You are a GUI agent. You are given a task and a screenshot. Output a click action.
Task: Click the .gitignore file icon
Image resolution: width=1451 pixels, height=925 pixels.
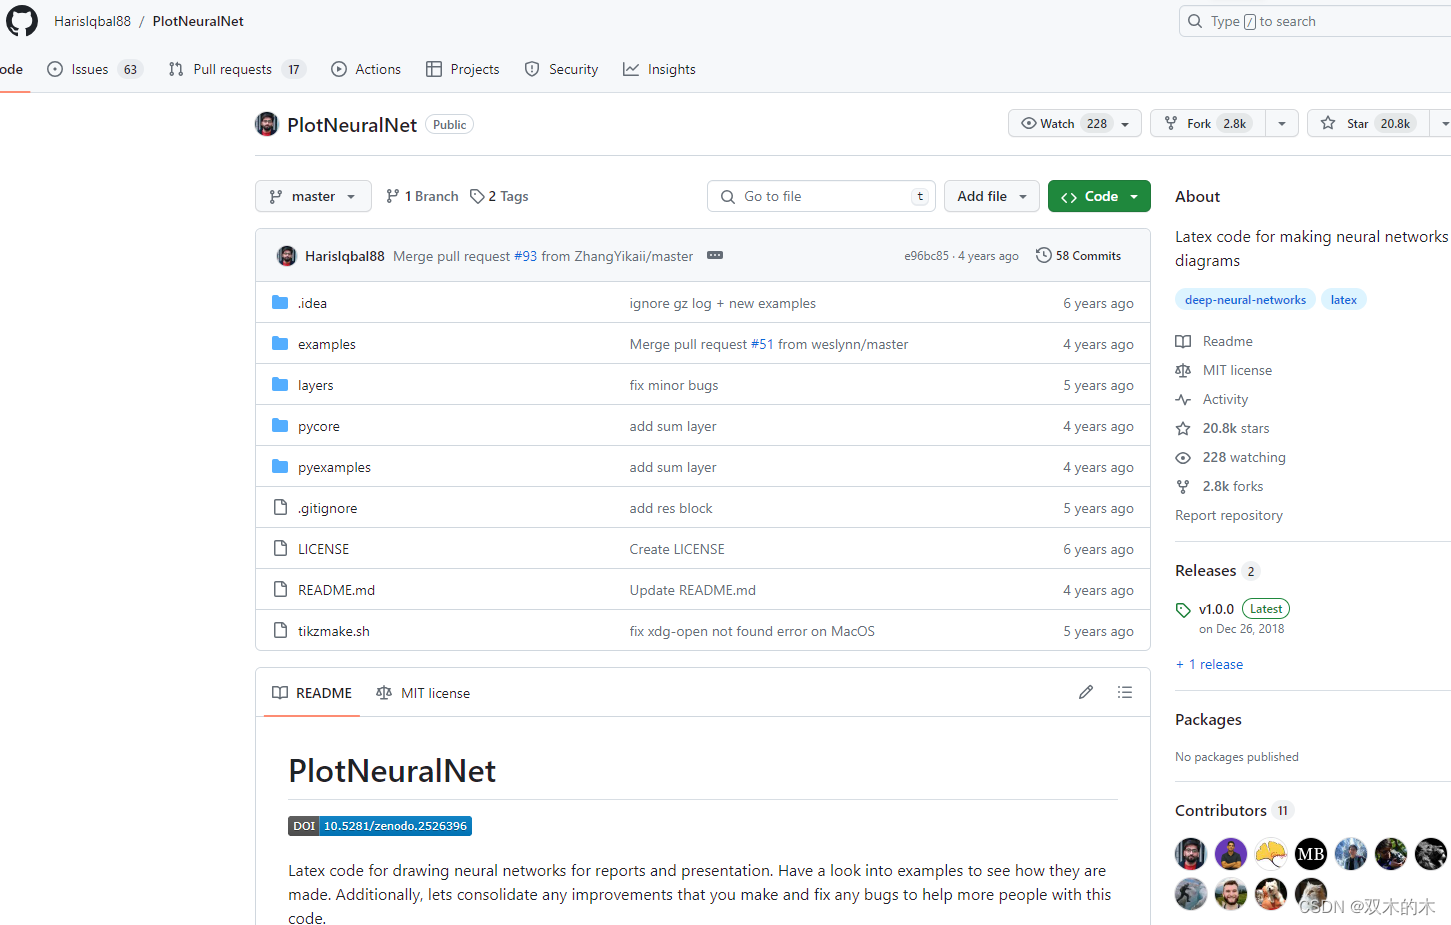(x=280, y=507)
